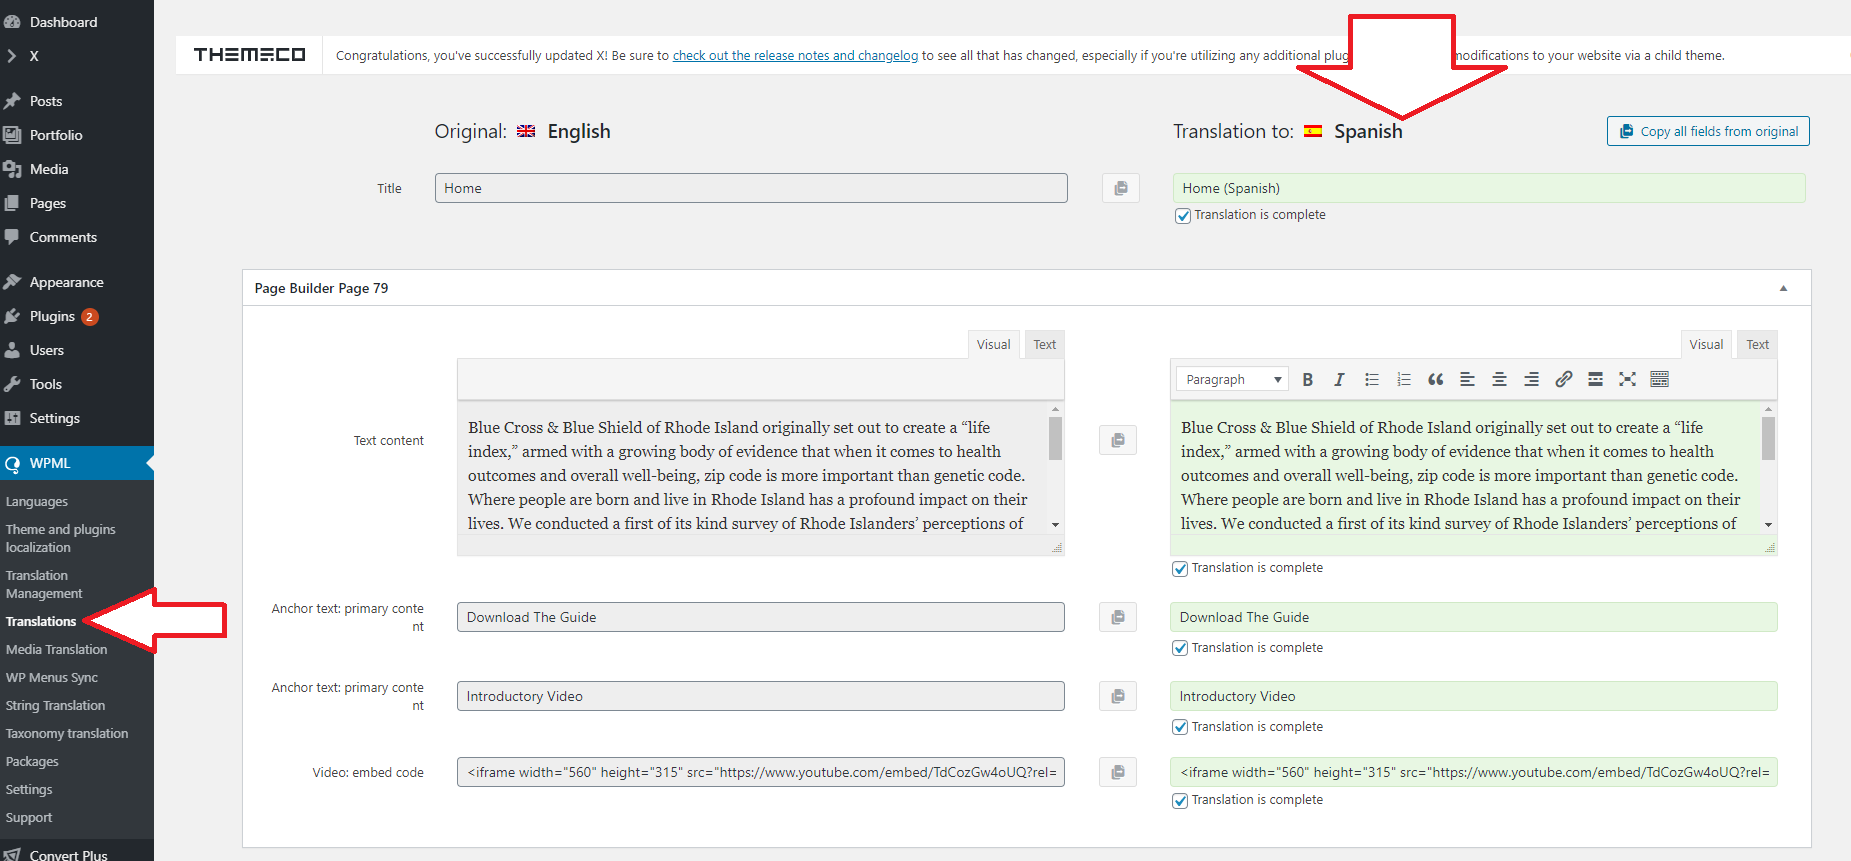Image resolution: width=1851 pixels, height=861 pixels.
Task: Insert or edit a link
Action: (x=1563, y=379)
